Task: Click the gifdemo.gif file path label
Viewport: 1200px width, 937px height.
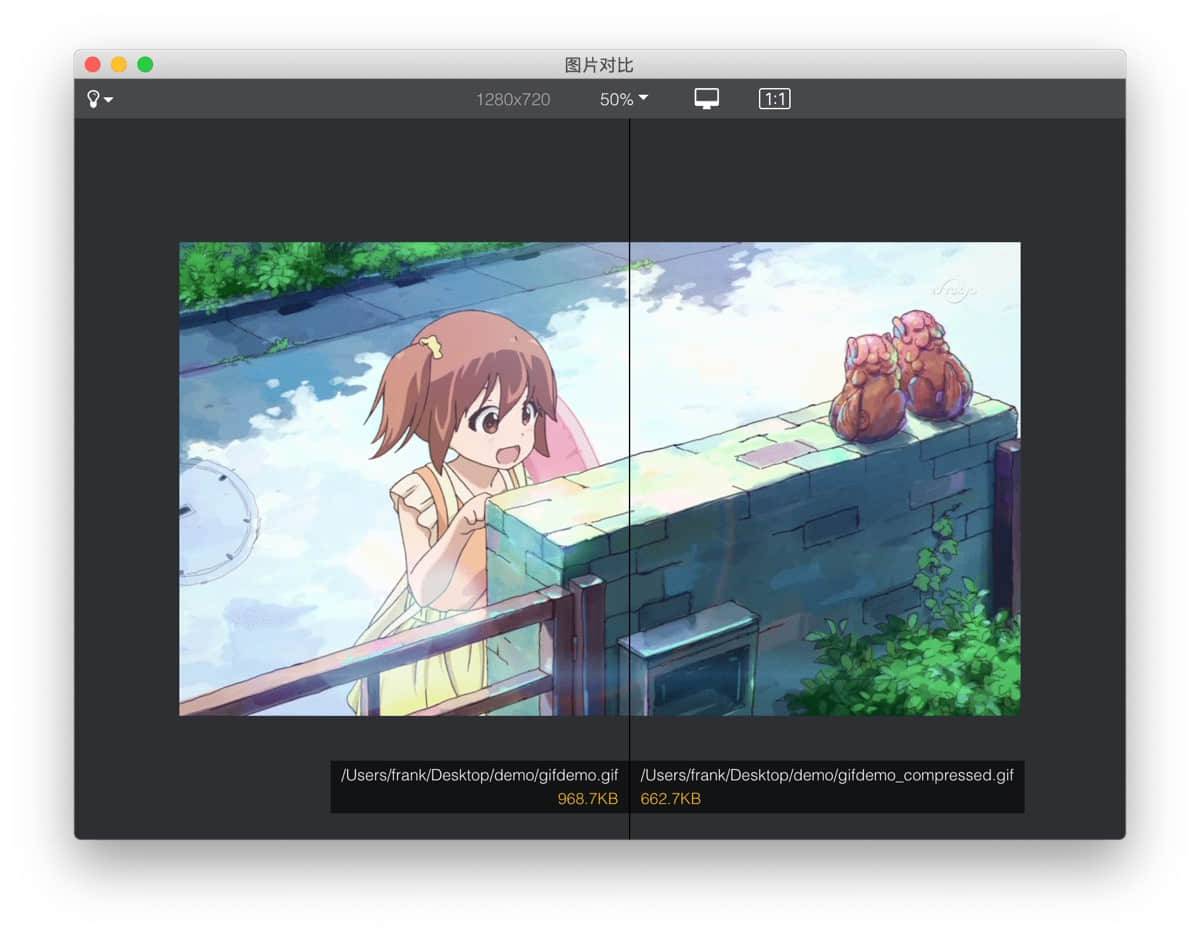Action: pos(479,775)
